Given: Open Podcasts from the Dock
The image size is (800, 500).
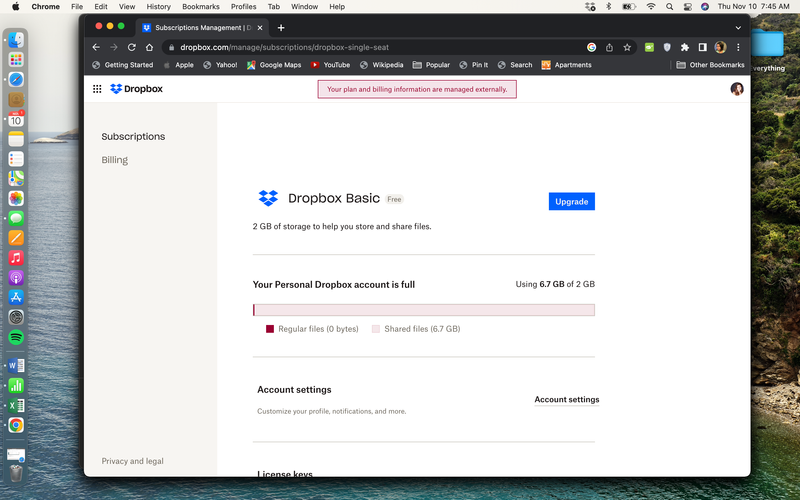Looking at the screenshot, I should 16,278.
